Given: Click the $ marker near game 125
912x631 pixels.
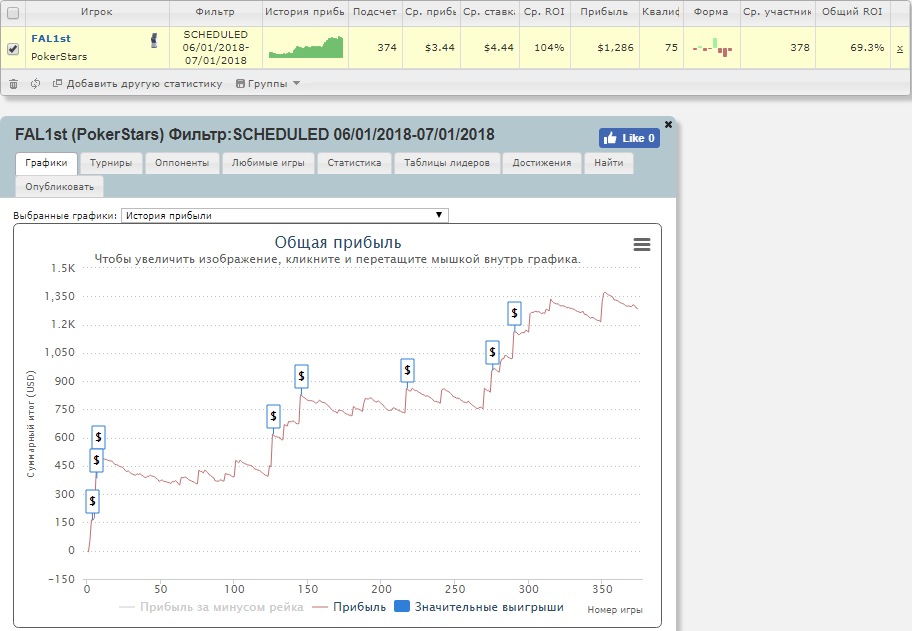Looking at the screenshot, I should pos(273,416).
